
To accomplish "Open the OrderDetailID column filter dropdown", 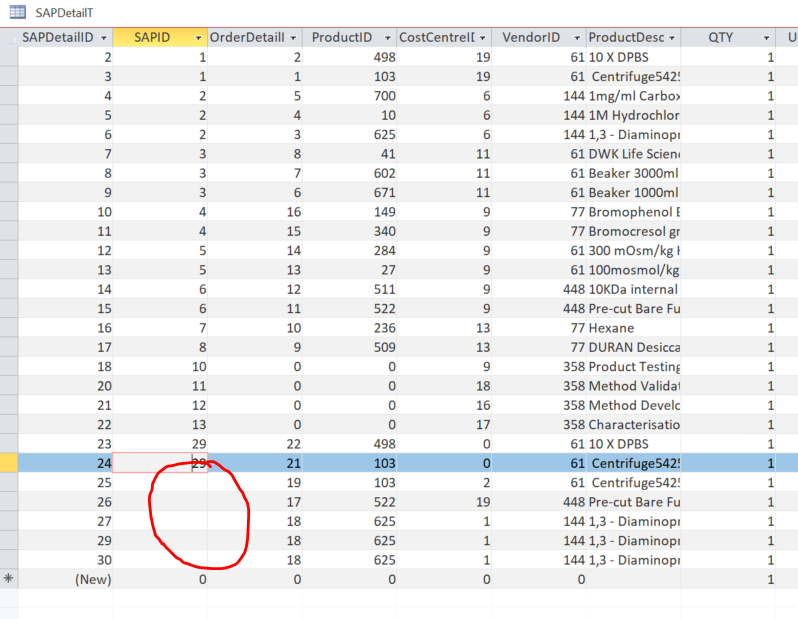I will coord(294,38).
